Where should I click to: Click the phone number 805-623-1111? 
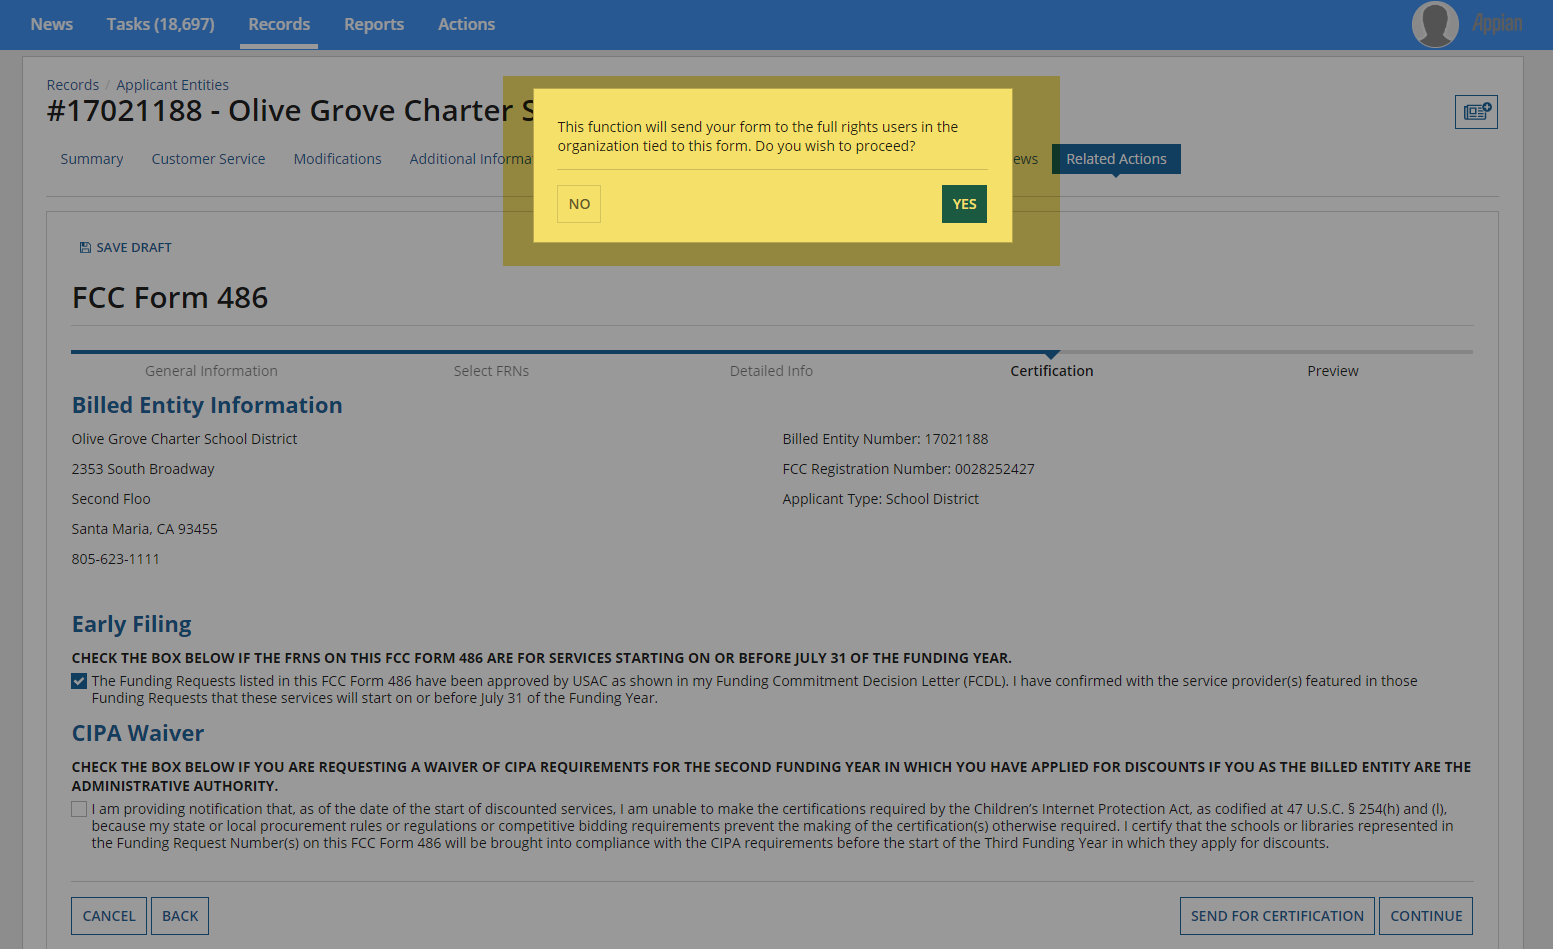point(116,559)
